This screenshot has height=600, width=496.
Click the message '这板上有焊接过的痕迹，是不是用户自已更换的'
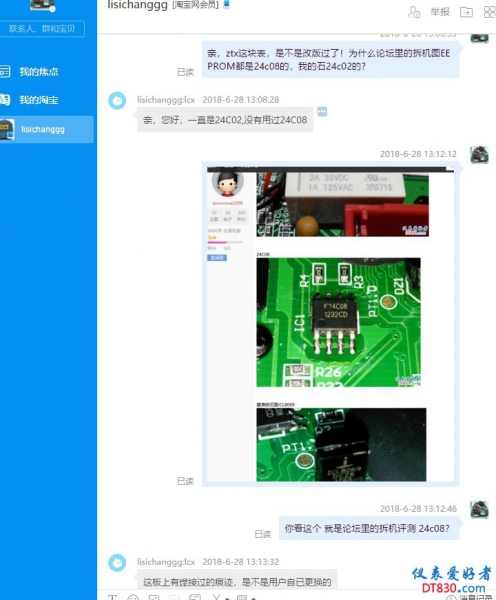point(237,582)
